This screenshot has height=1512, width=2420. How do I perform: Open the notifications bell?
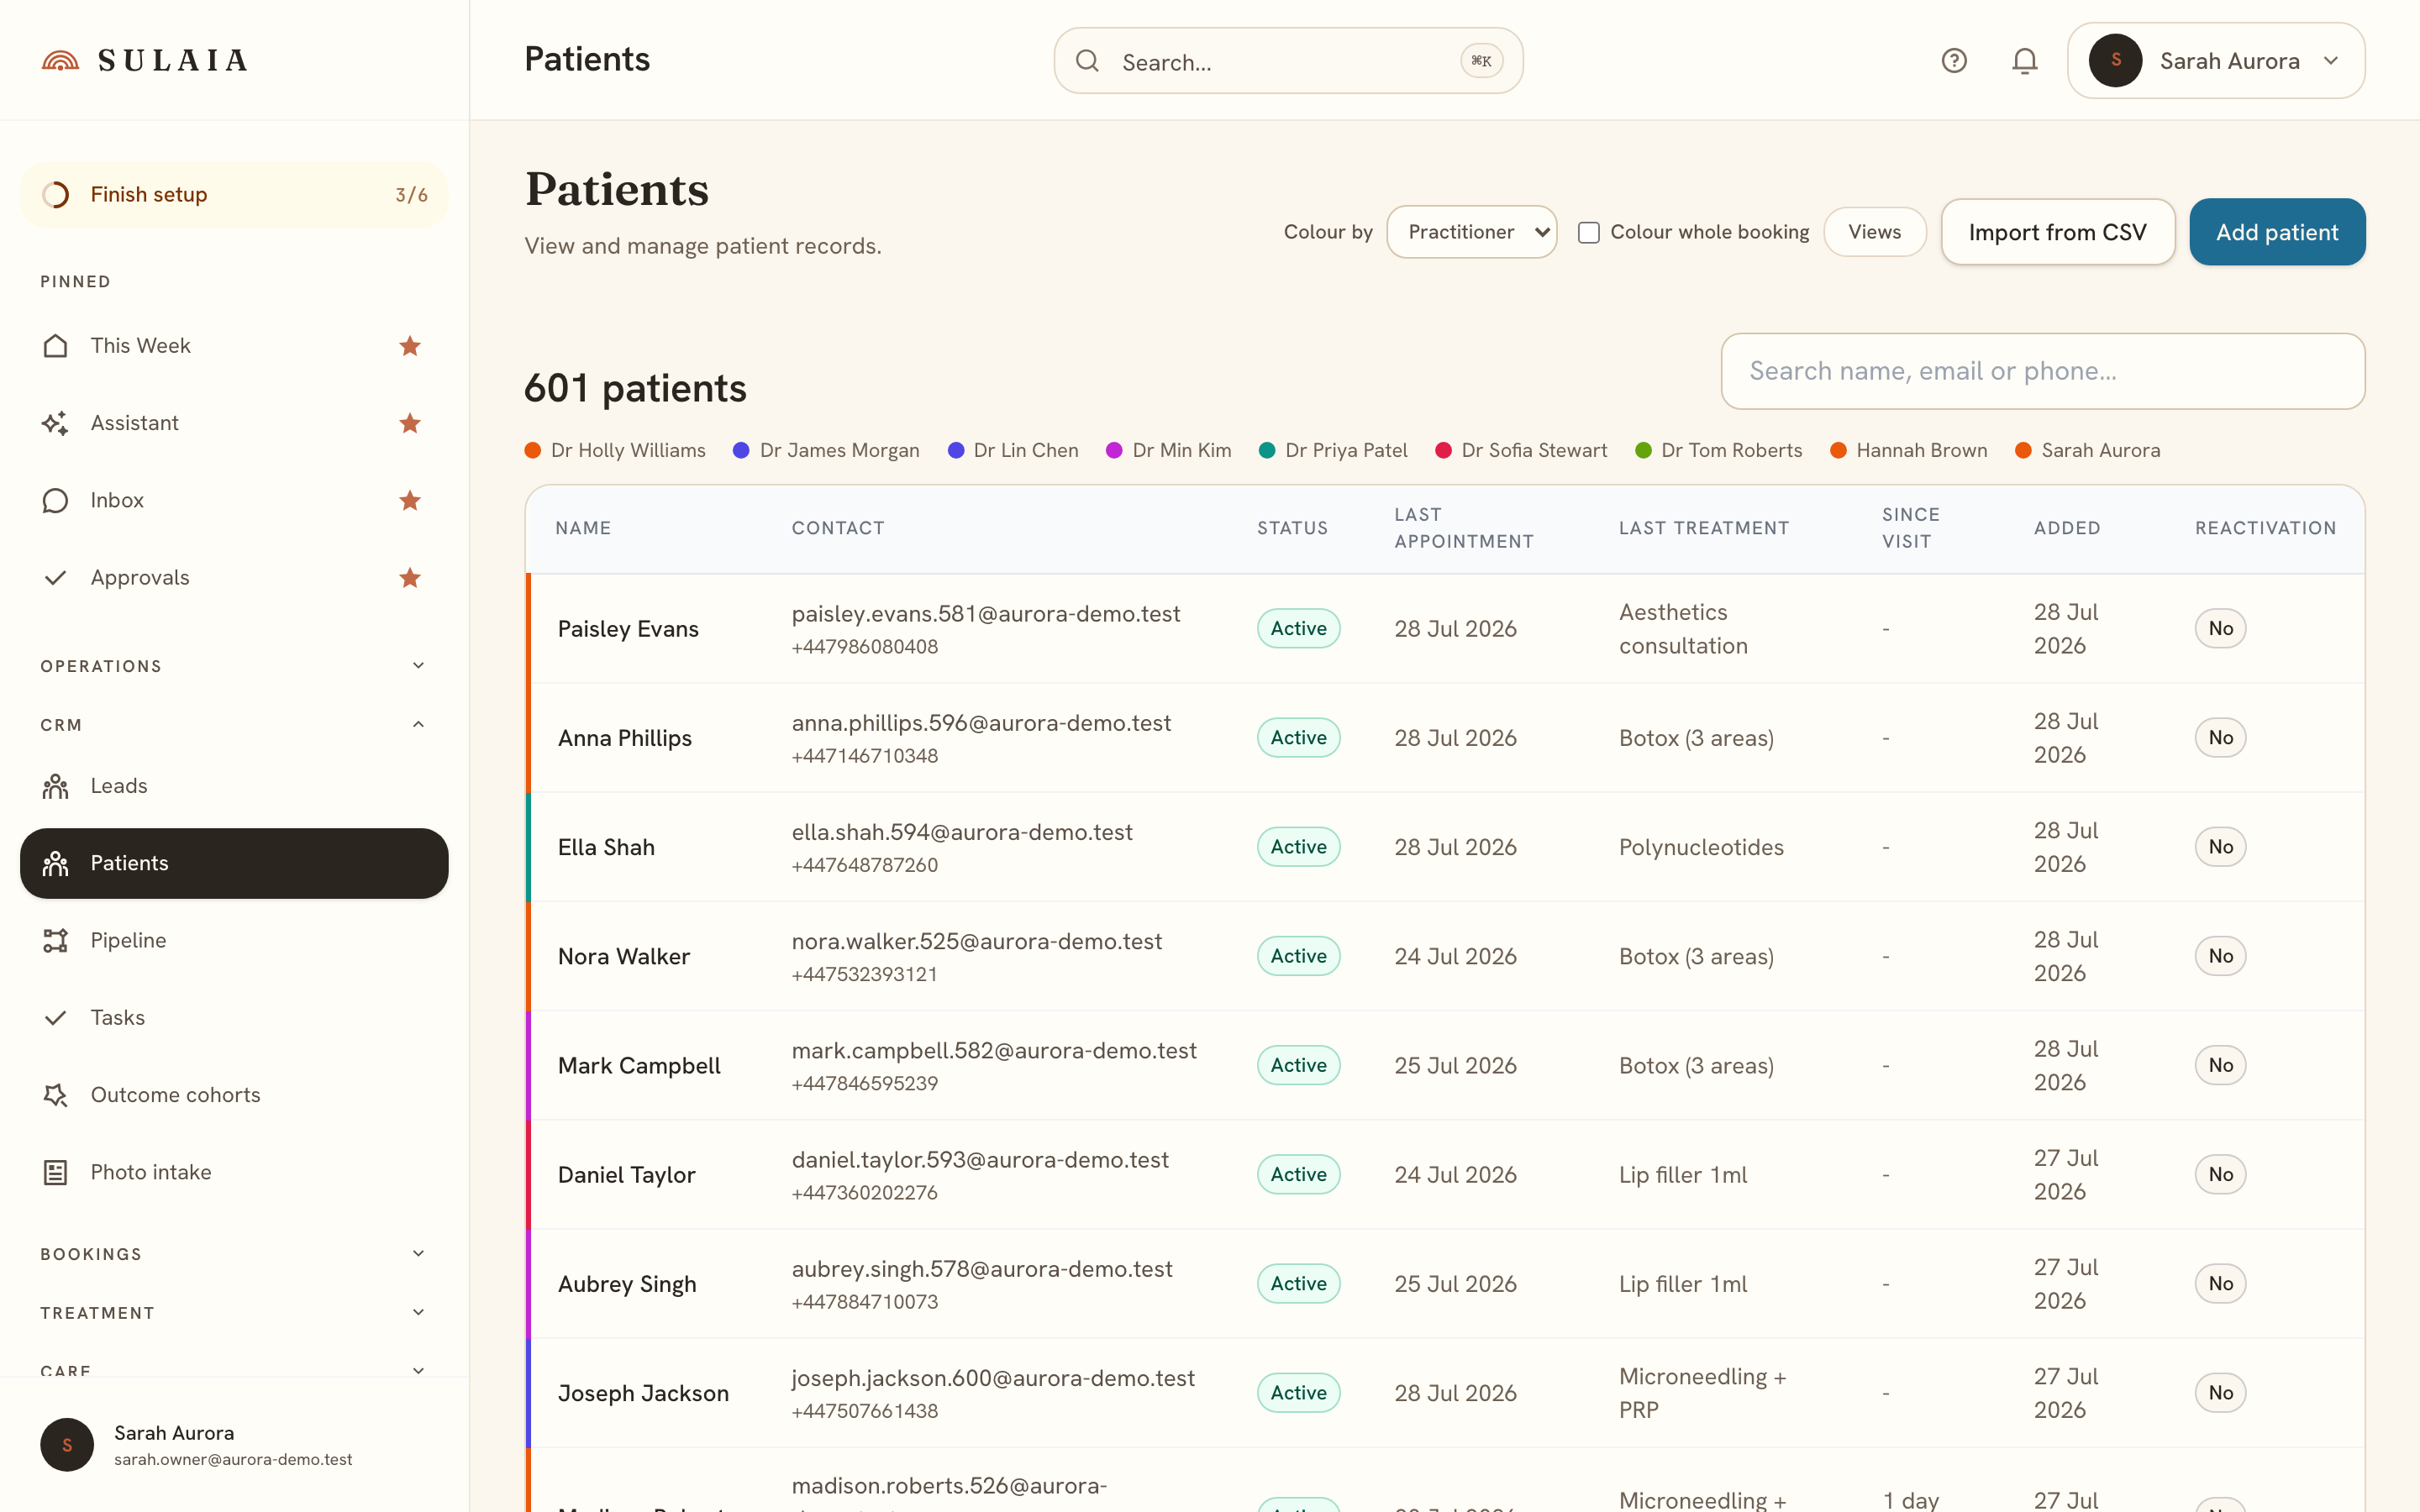pos(2025,61)
